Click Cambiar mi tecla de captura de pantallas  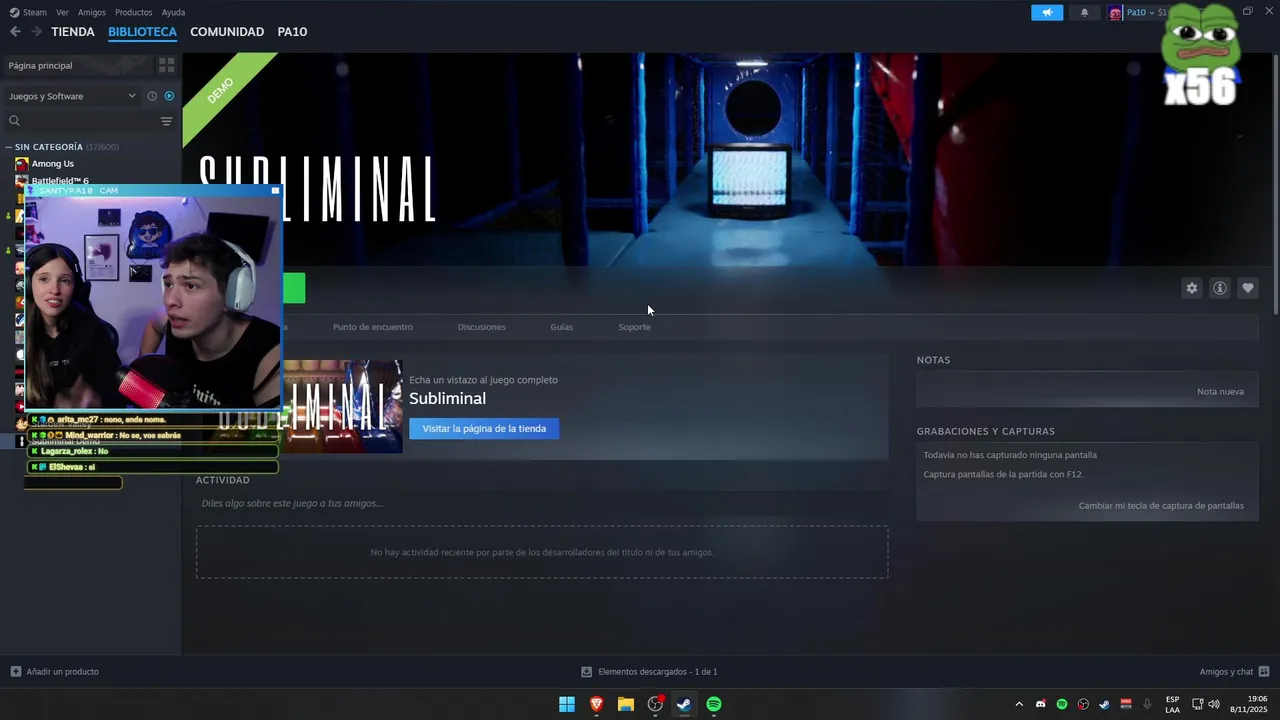click(1161, 506)
